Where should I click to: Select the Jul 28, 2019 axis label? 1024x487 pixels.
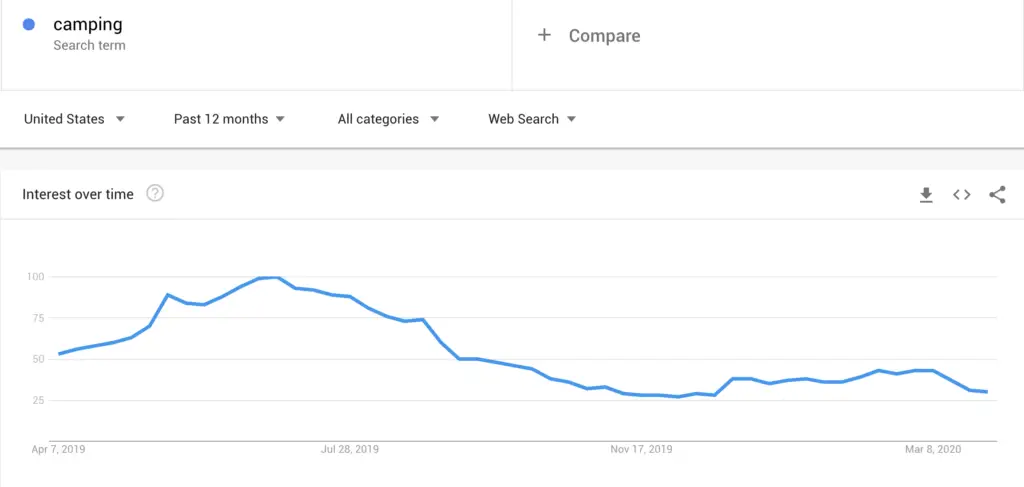350,449
